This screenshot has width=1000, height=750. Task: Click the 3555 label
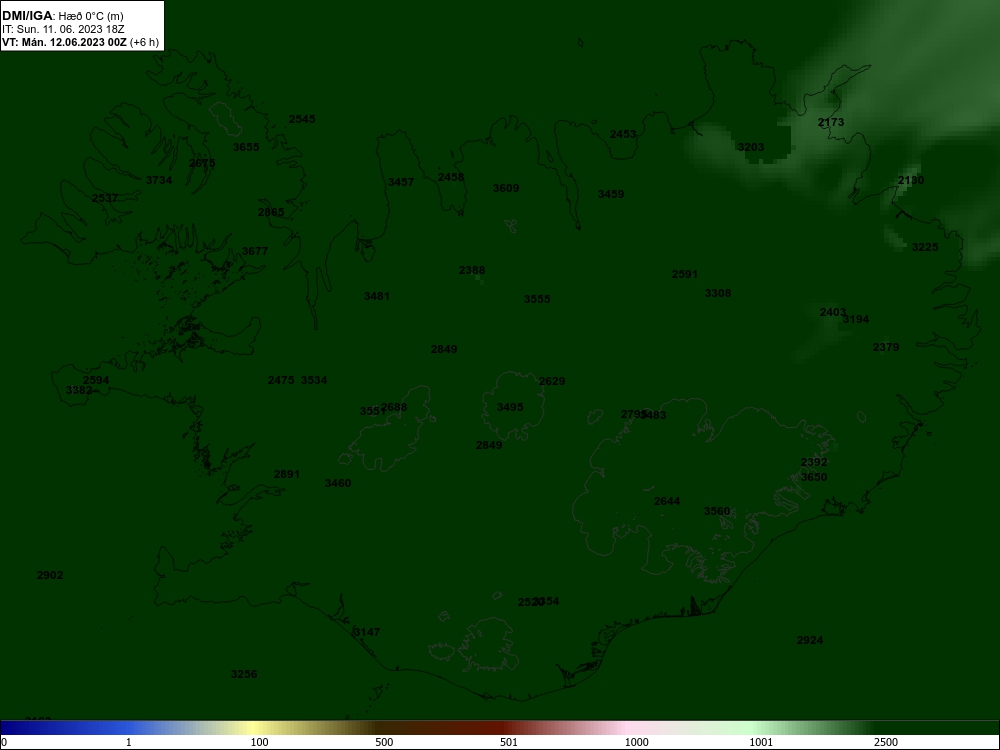click(537, 299)
